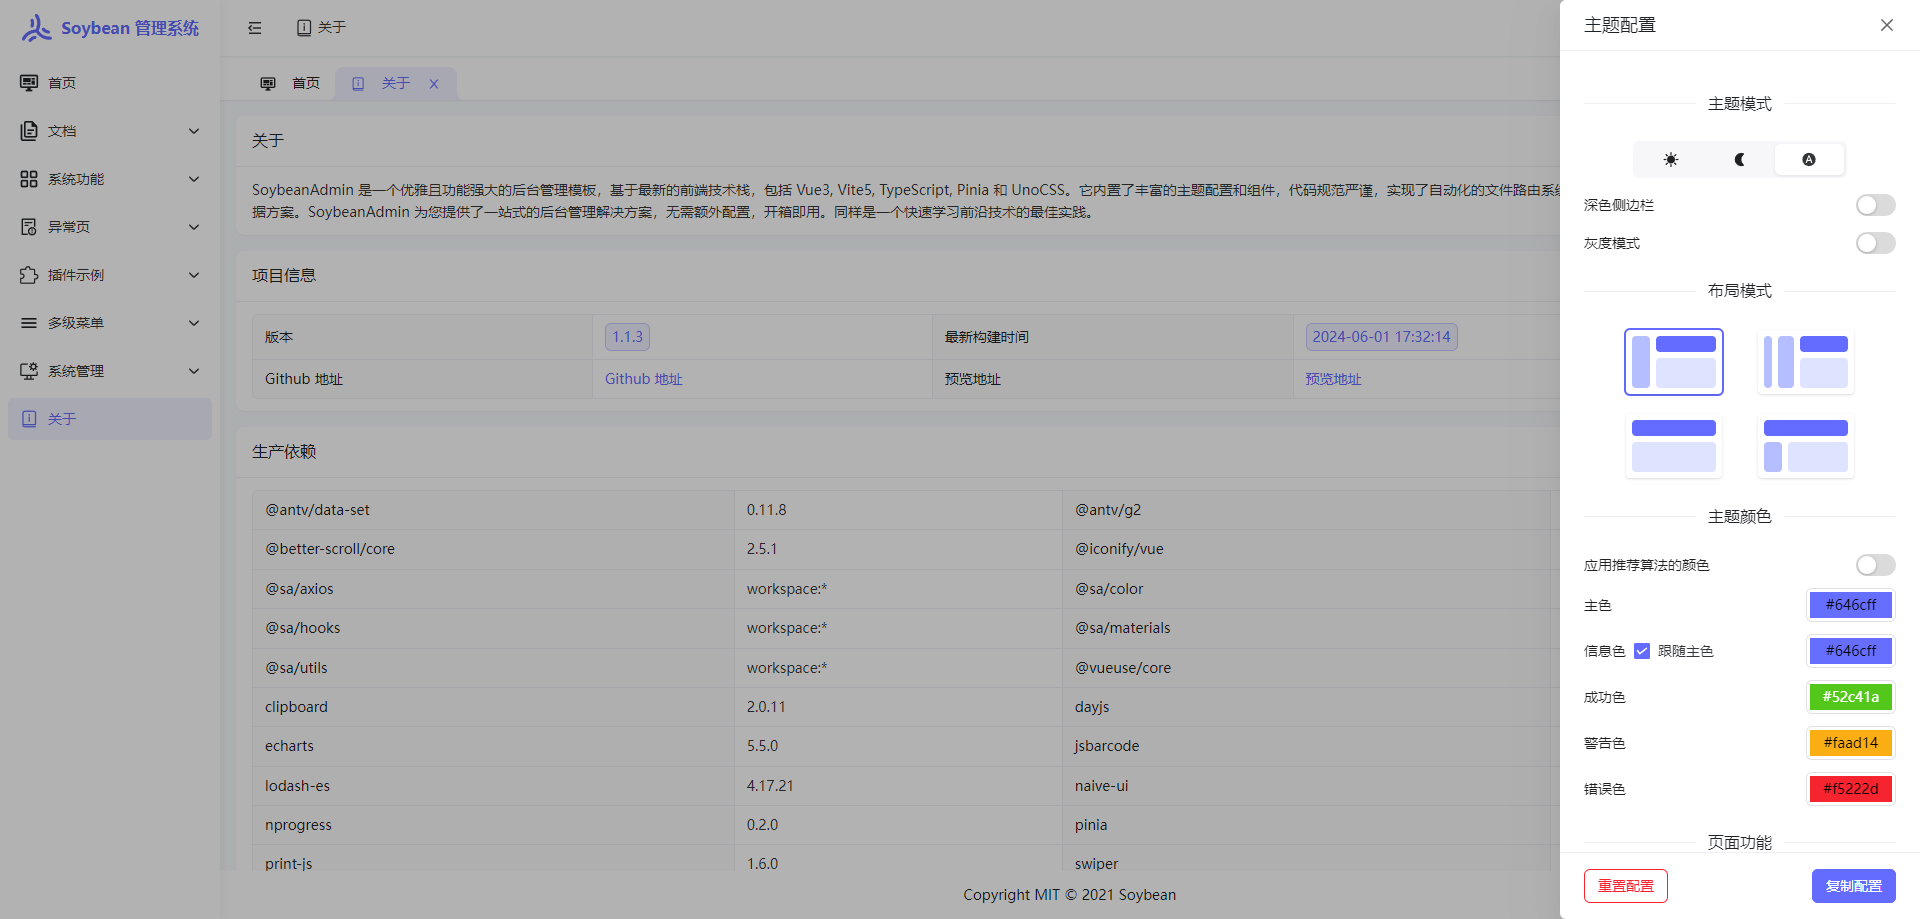
Task: Open the 多级菜单 menu item
Action: pyautogui.click(x=110, y=323)
